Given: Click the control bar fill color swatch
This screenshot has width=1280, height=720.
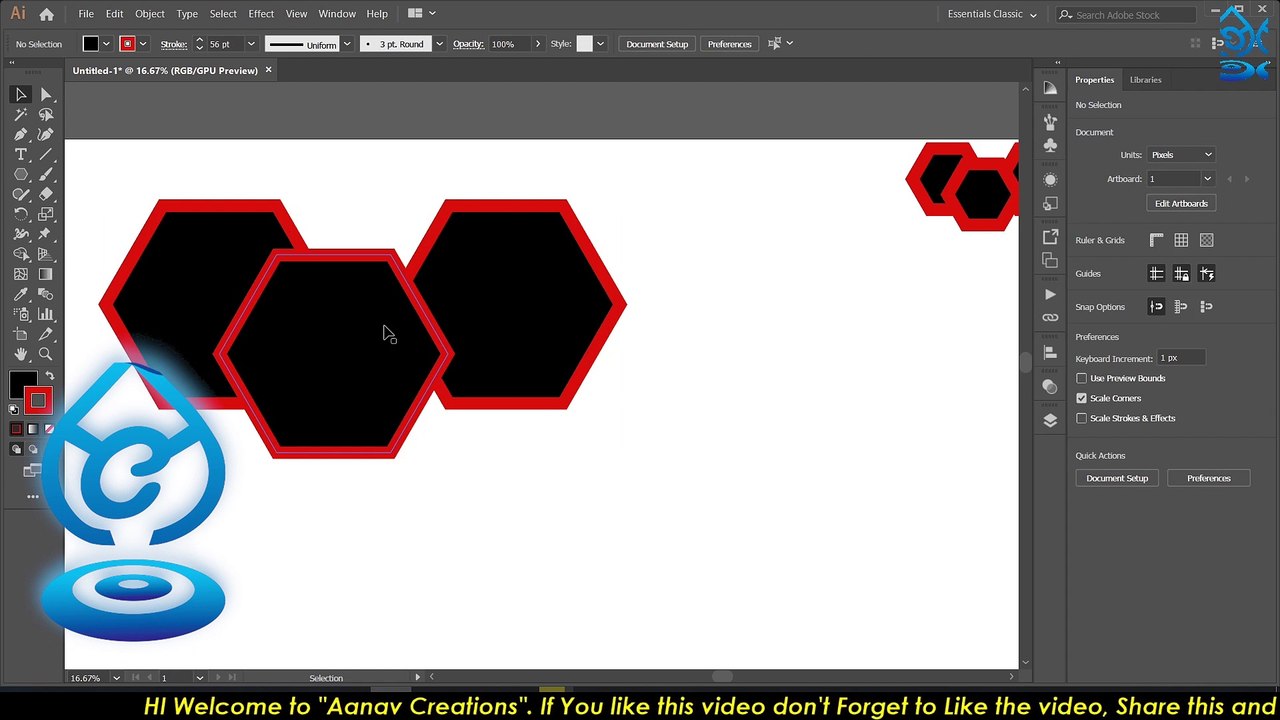Looking at the screenshot, I should pos(90,44).
